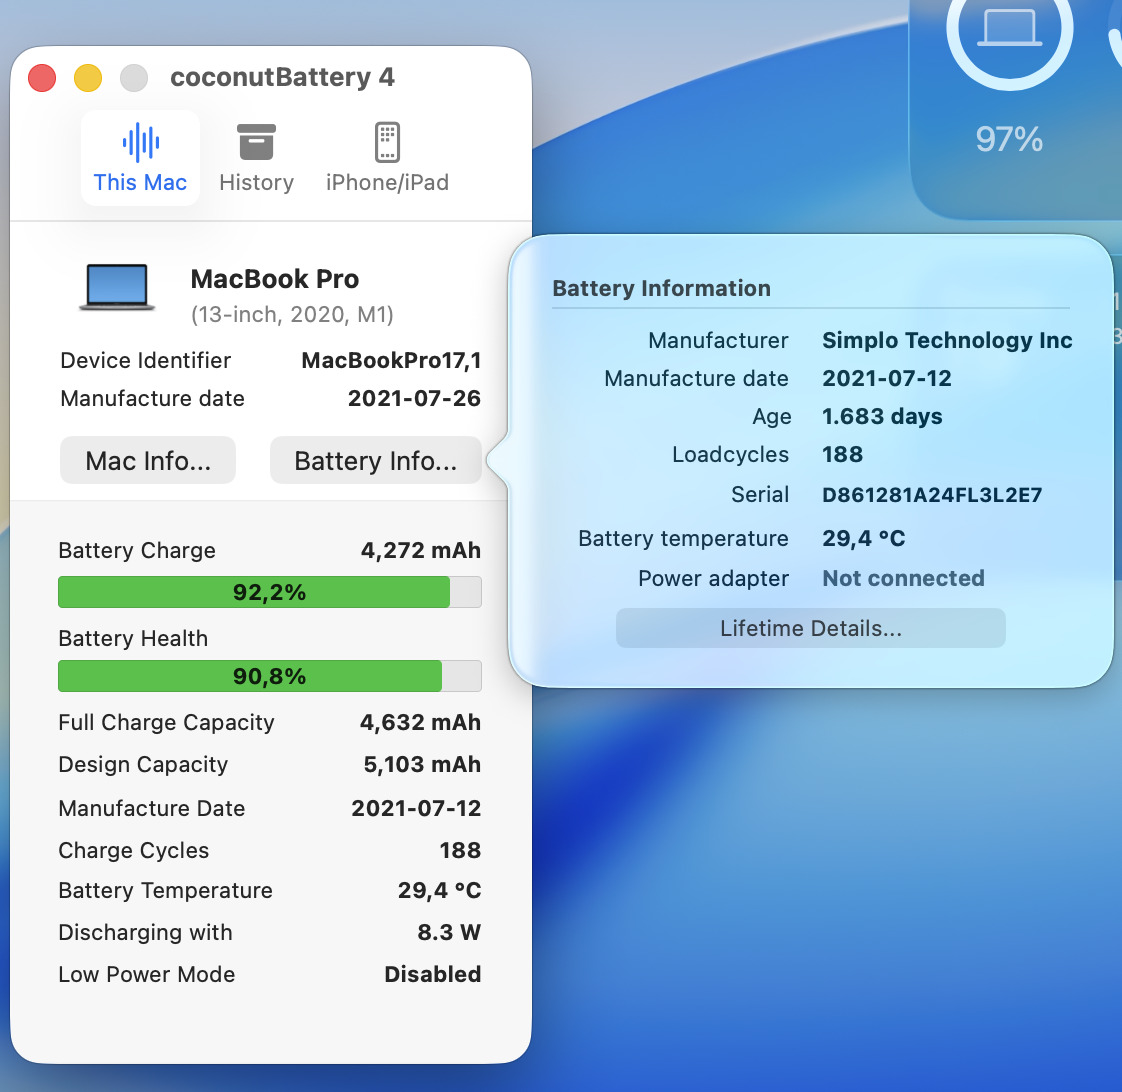Click the Design Capacity label
This screenshot has height=1092, width=1122.
tap(143, 764)
